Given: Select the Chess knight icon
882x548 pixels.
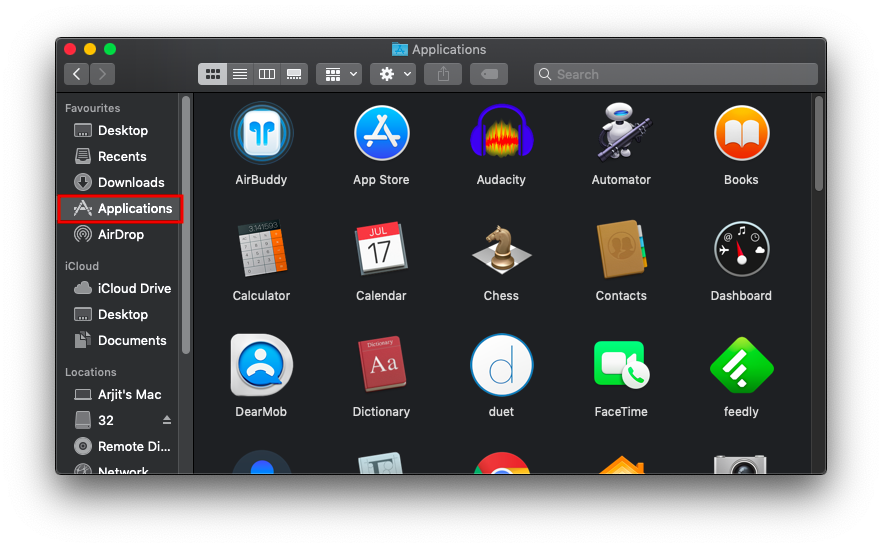Looking at the screenshot, I should coord(501,249).
